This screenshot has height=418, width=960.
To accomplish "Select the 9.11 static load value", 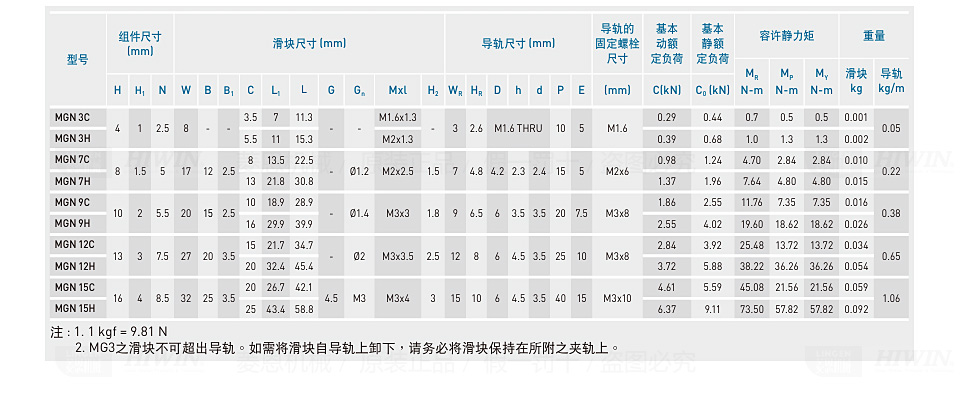I will [712, 309].
